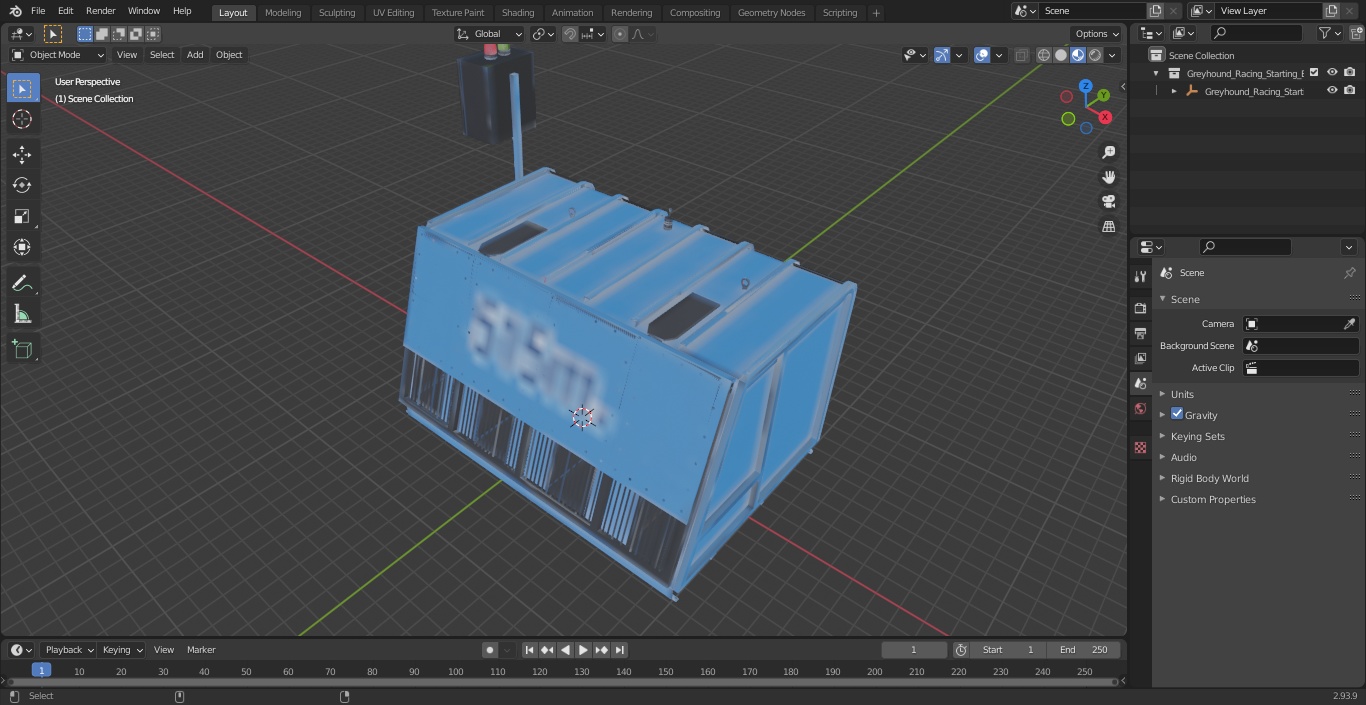The height and width of the screenshot is (705, 1366).
Task: Disable rendering for Greyhound_Racing_Start object
Action: pyautogui.click(x=1350, y=90)
